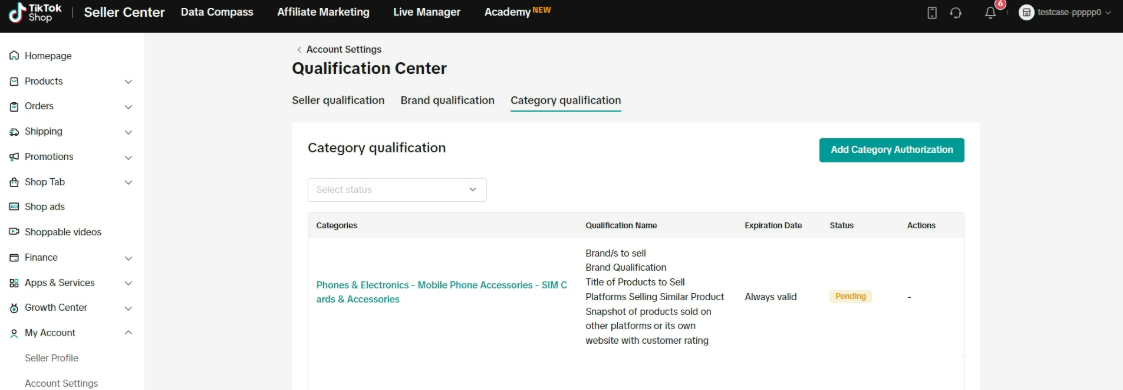Screen dimensions: 1123x390
Task: Click the Homepage house icon
Action: pyautogui.click(x=14, y=56)
